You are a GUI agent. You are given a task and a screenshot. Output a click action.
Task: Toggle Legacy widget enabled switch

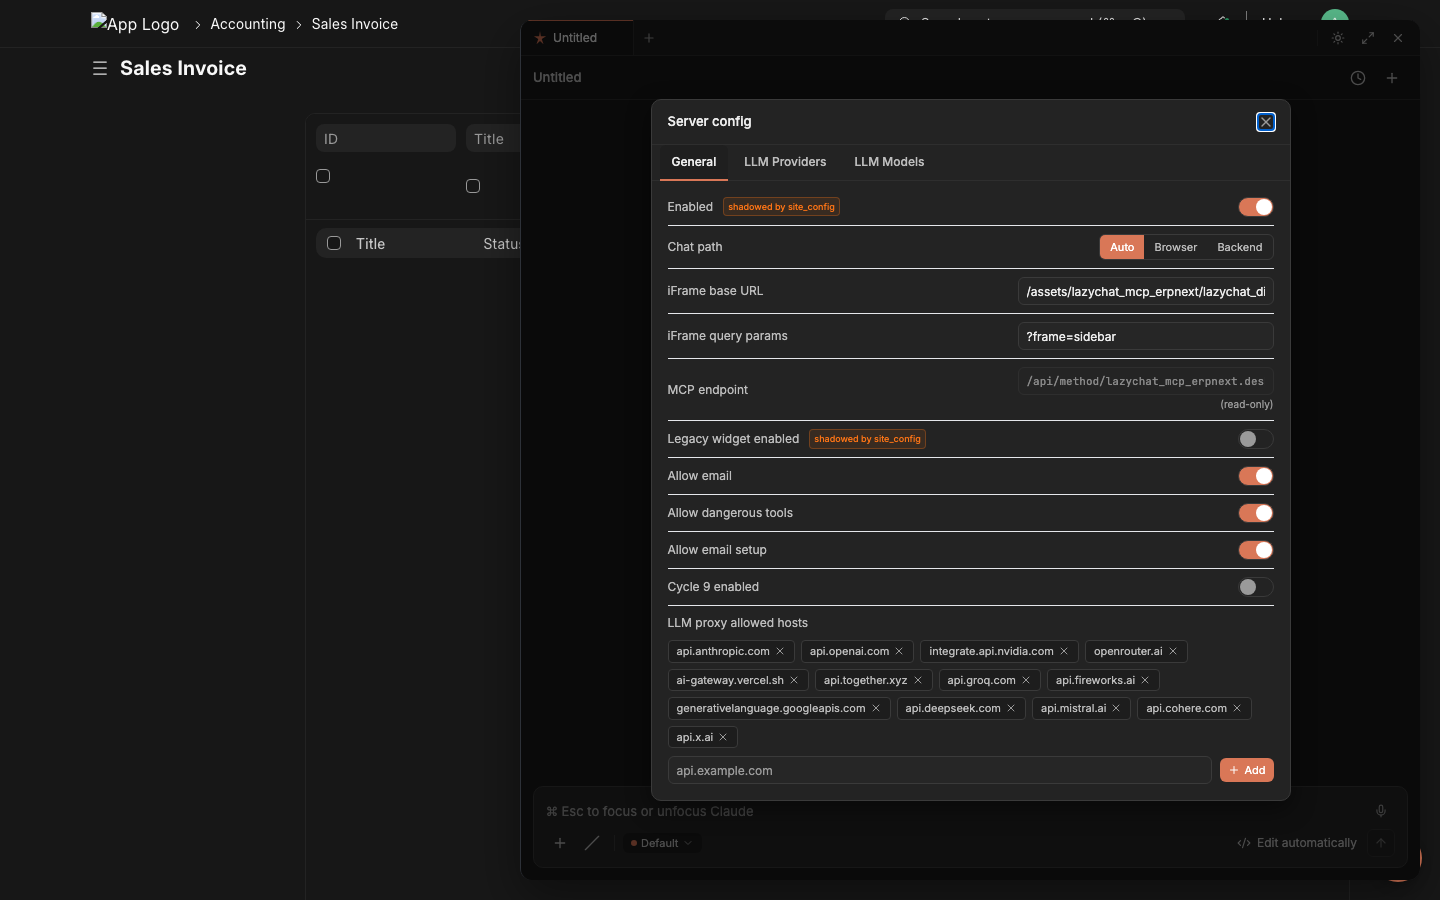[1256, 439]
